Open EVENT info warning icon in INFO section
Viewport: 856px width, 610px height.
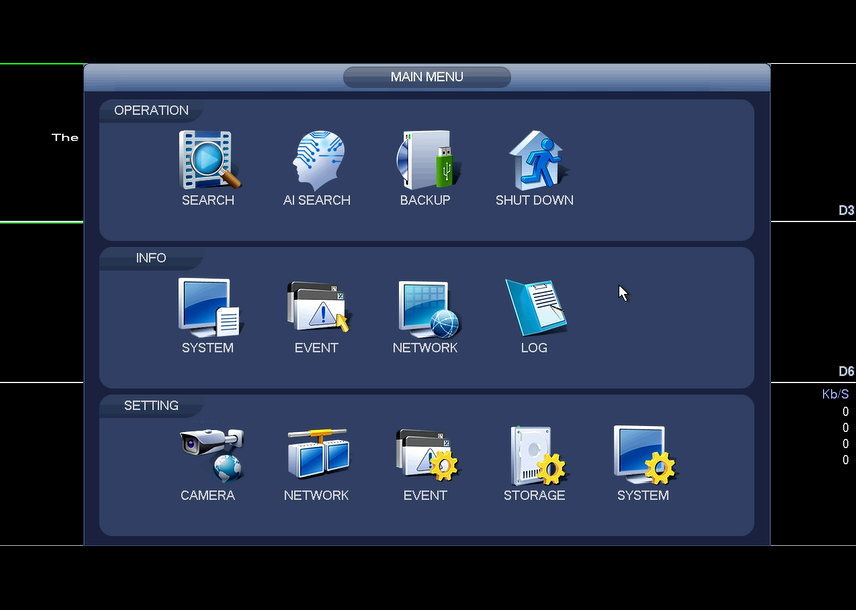tap(318, 307)
